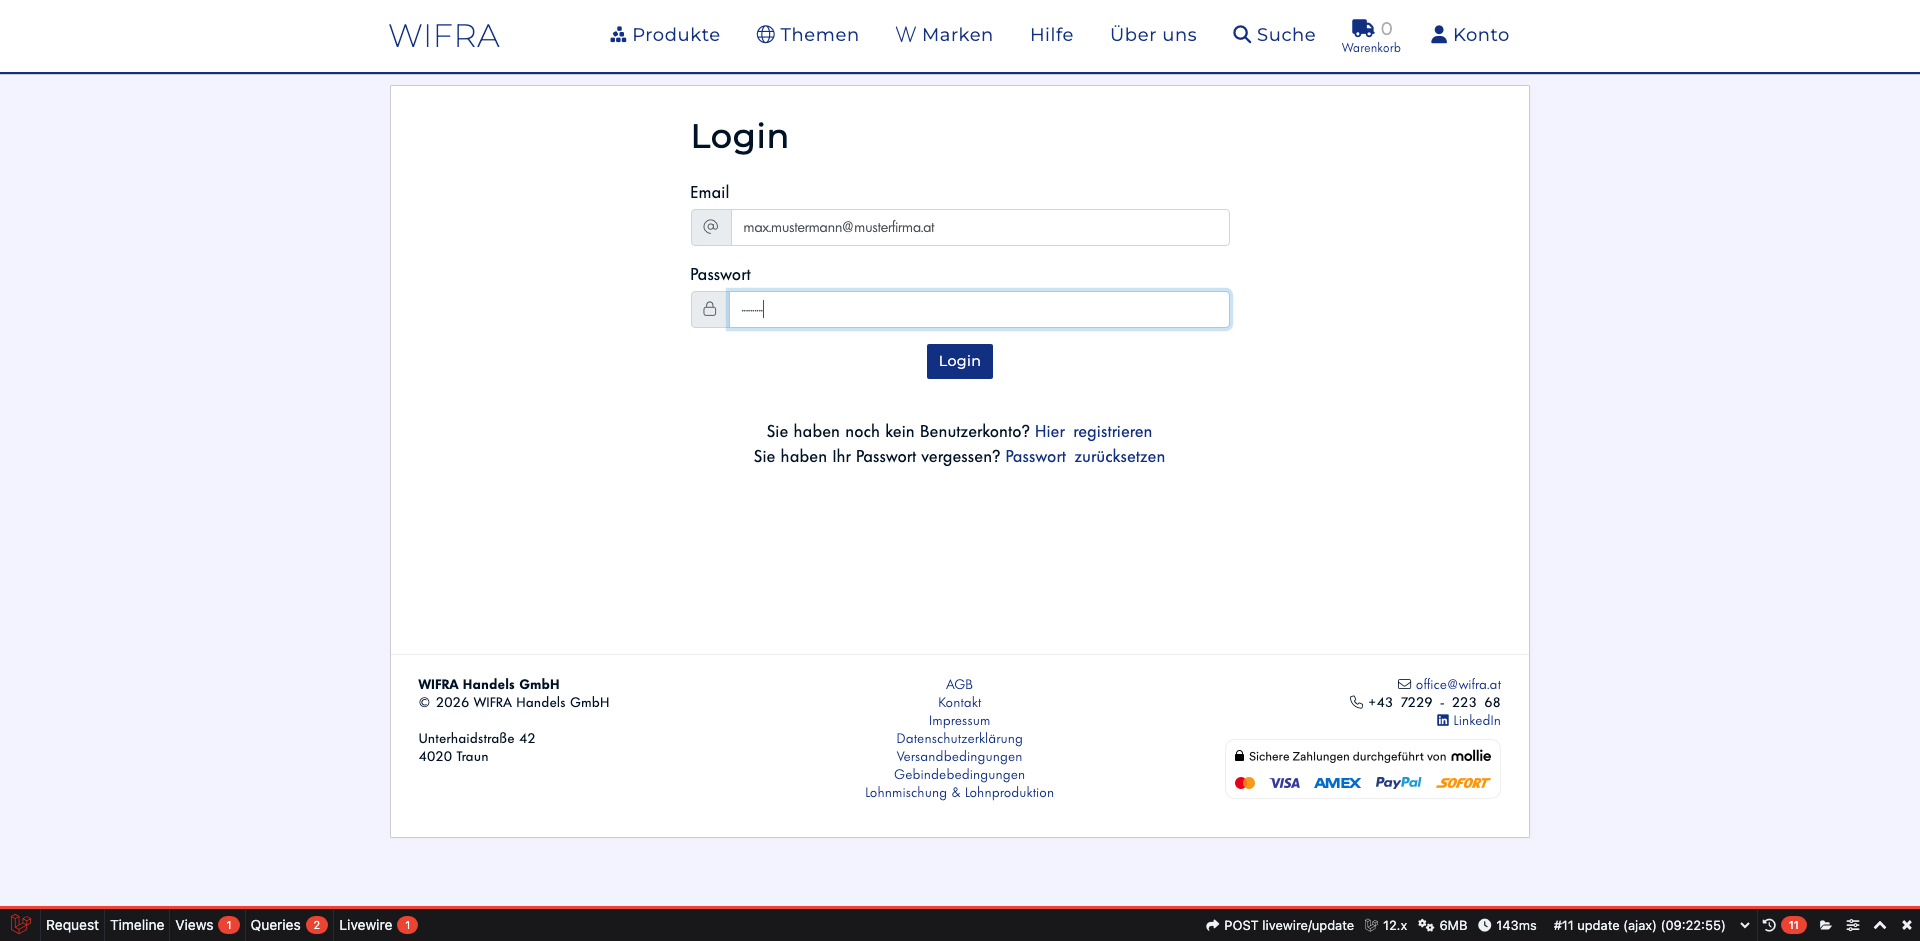1920x941 pixels.
Task: Collapse the debugbar with the chevron
Action: [1880, 925]
